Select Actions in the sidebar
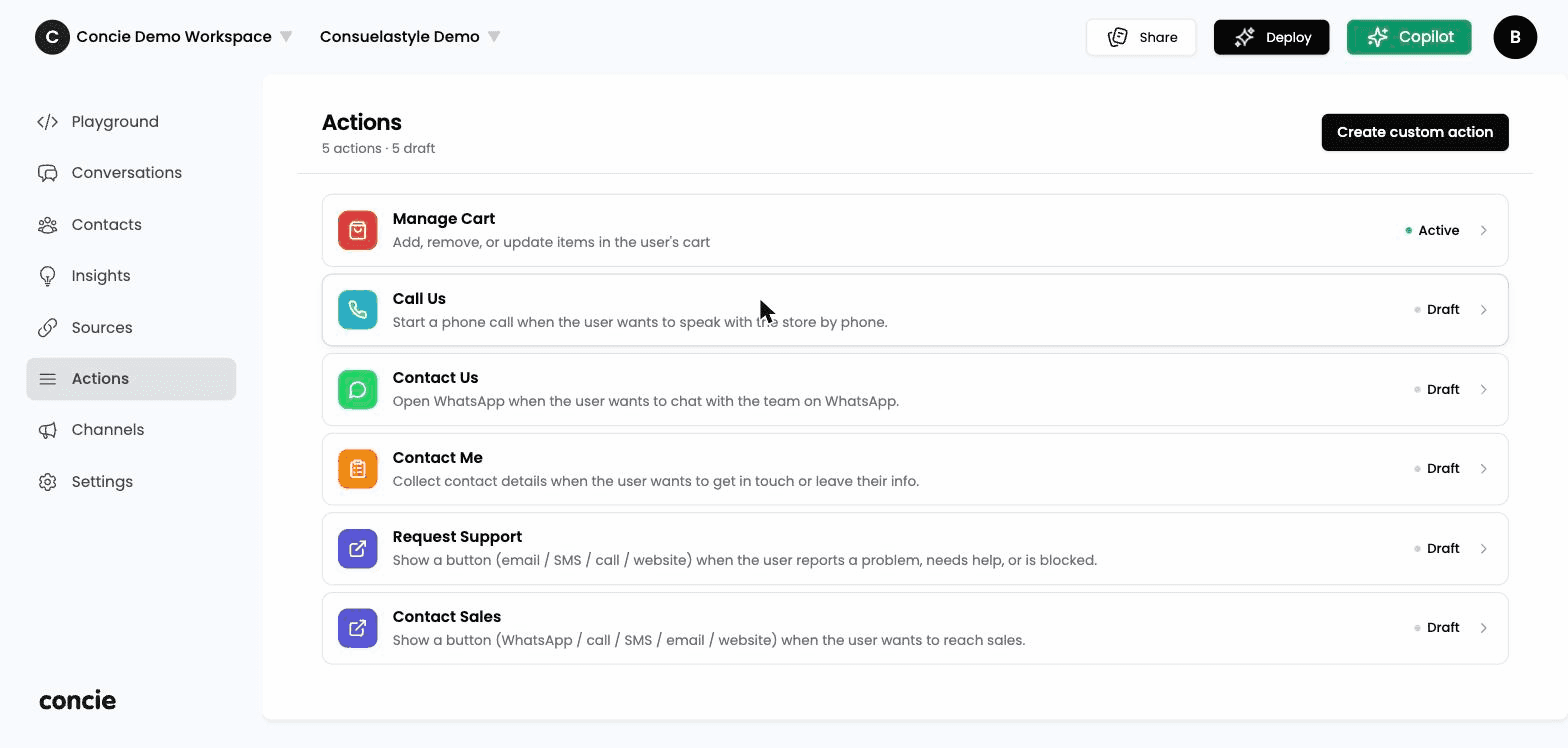The height and width of the screenshot is (748, 1568). click(131, 379)
